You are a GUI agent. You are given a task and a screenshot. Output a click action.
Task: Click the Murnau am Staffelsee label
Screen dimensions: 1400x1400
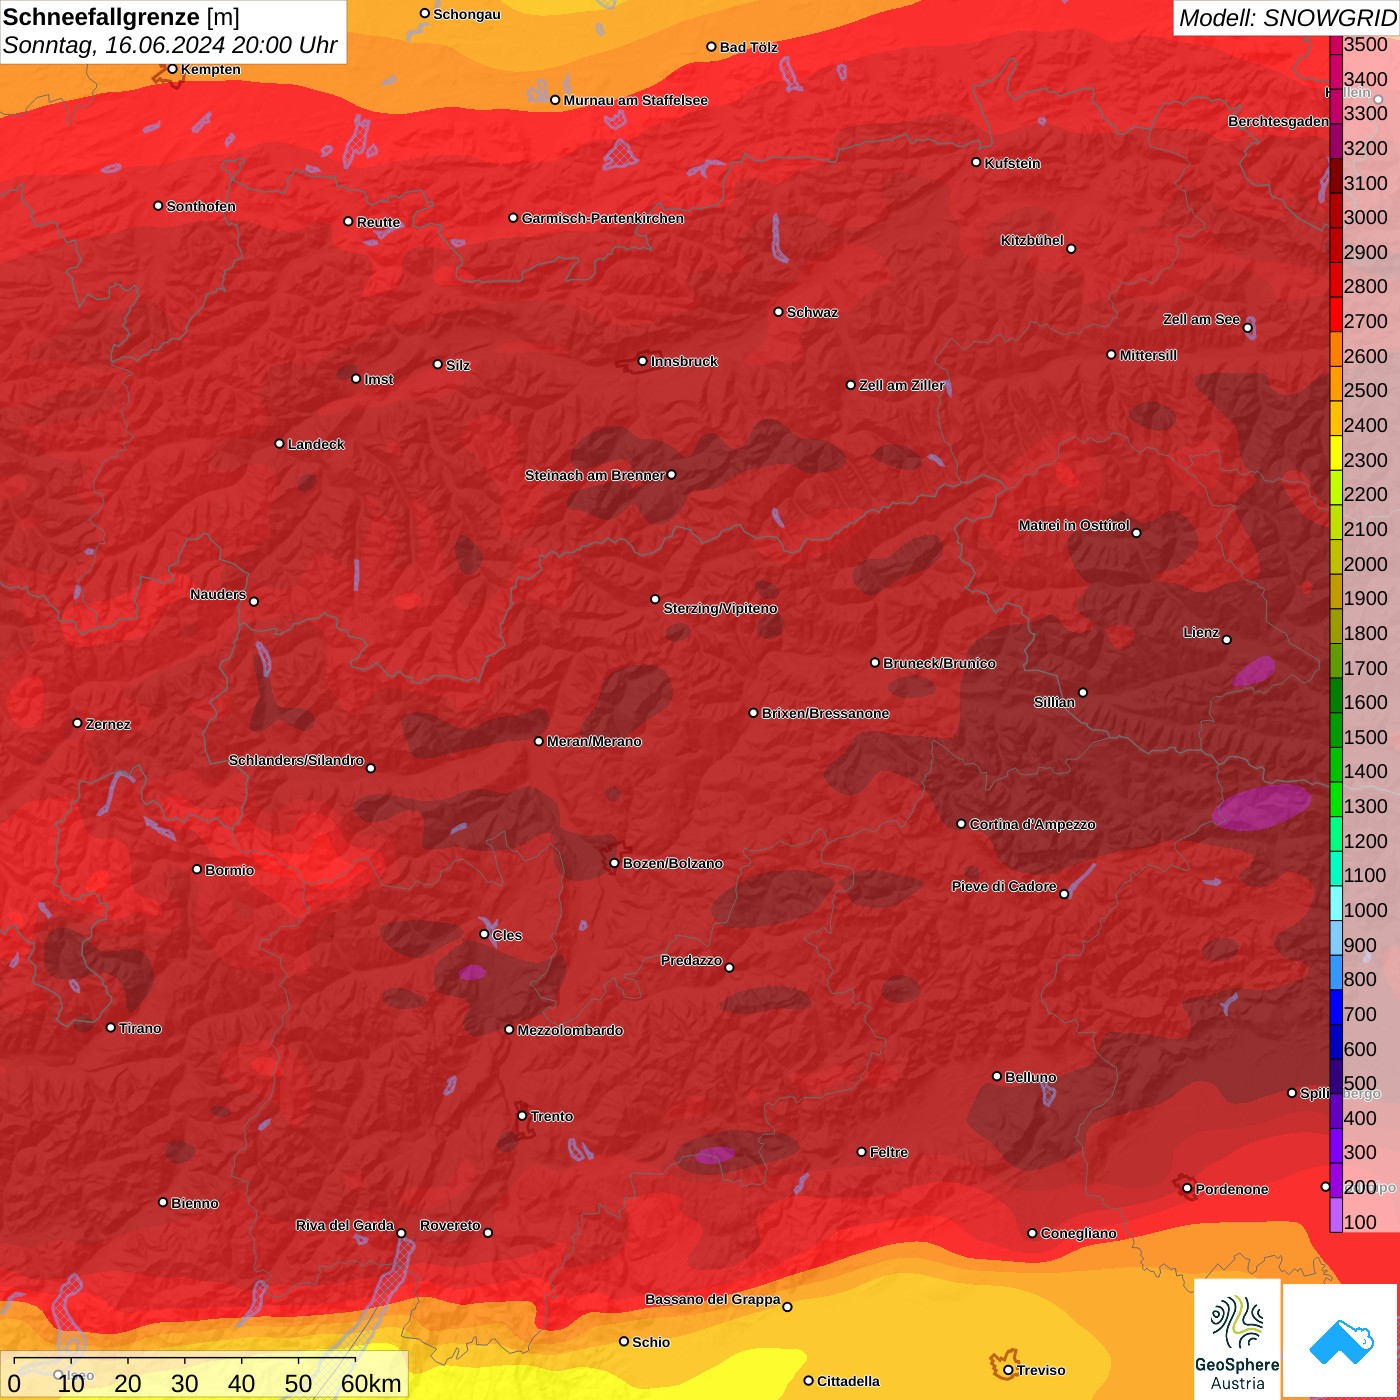pyautogui.click(x=635, y=100)
